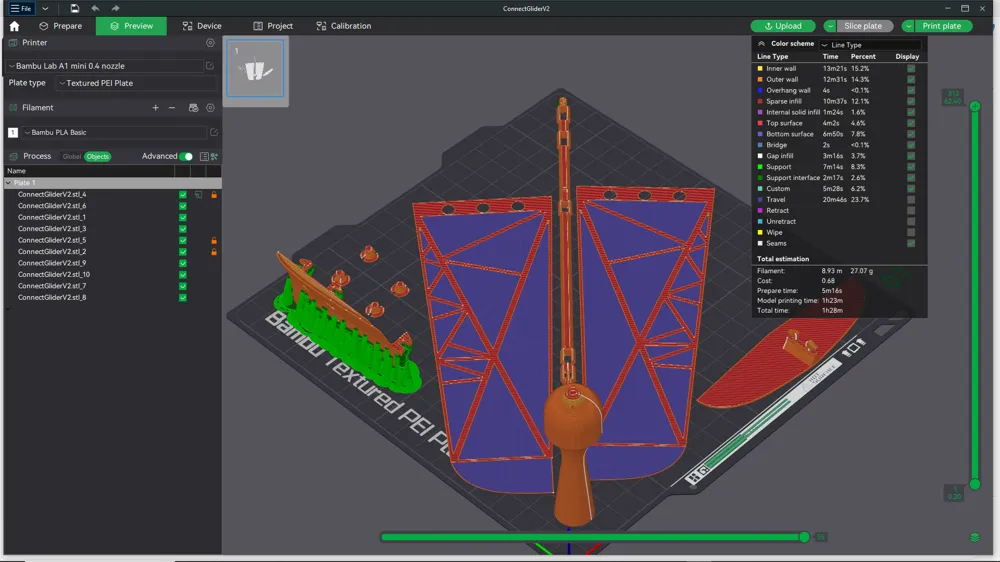Click lock icon on ConnectGliderV2.stl_4 row
1000x562 pixels.
click(x=214, y=195)
